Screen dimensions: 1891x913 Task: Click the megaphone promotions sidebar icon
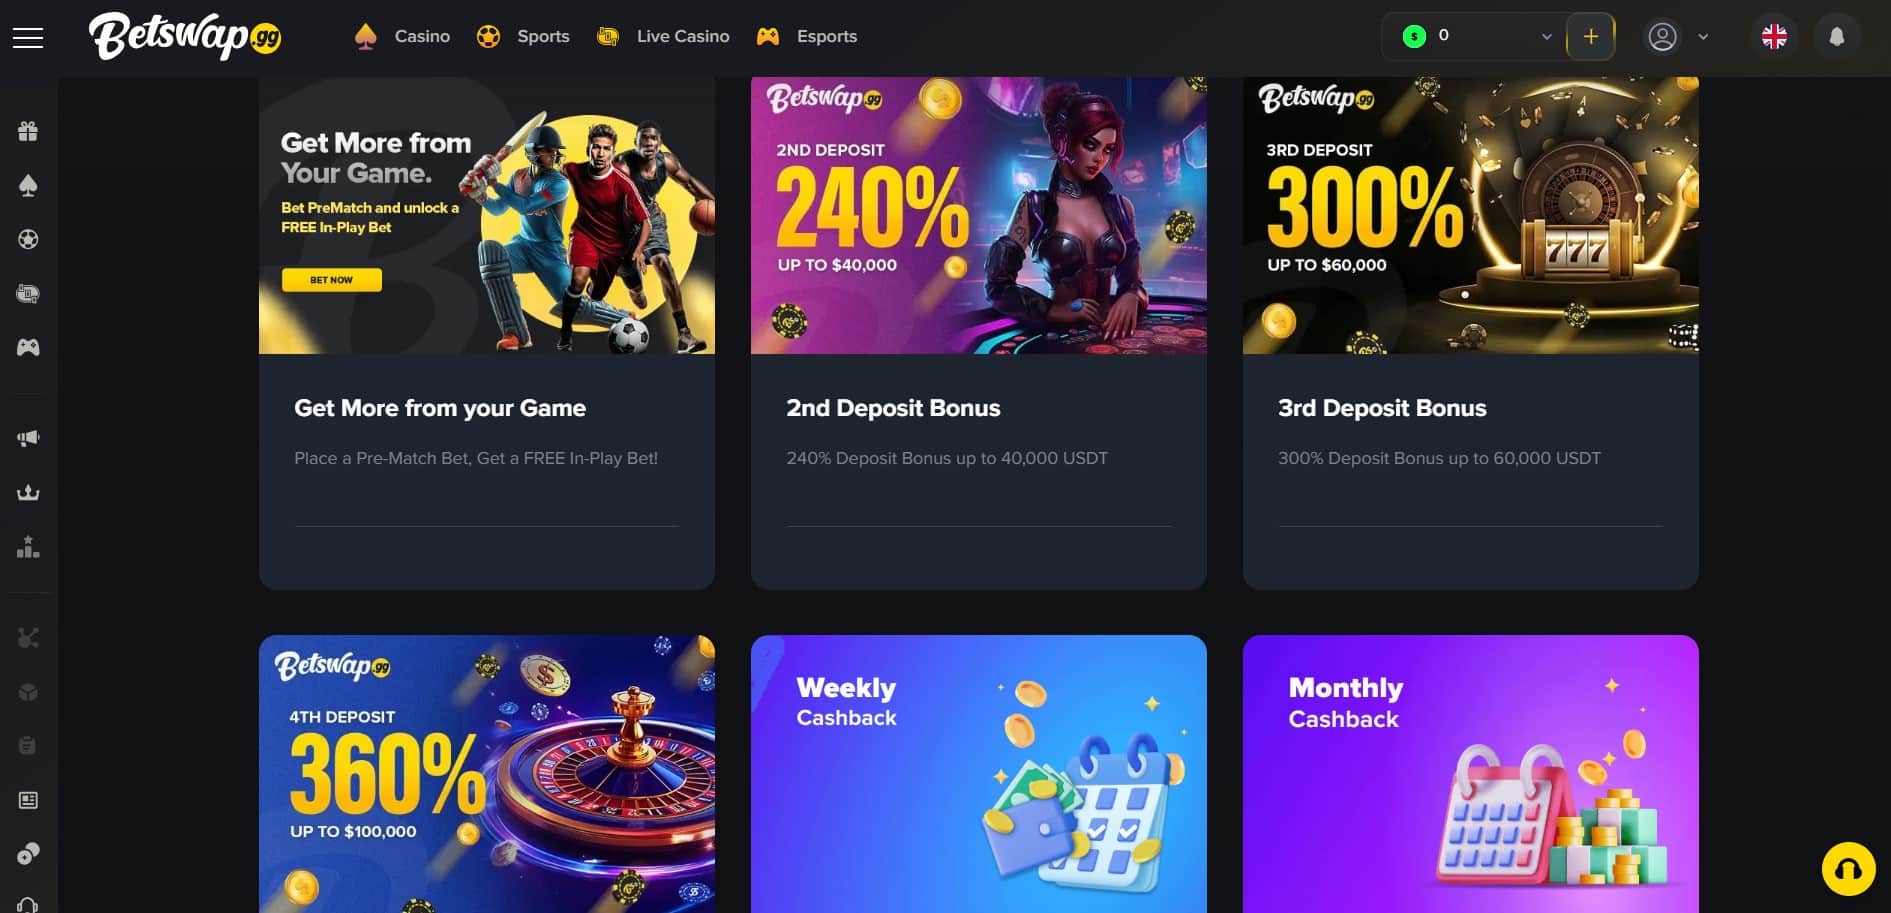pyautogui.click(x=28, y=438)
